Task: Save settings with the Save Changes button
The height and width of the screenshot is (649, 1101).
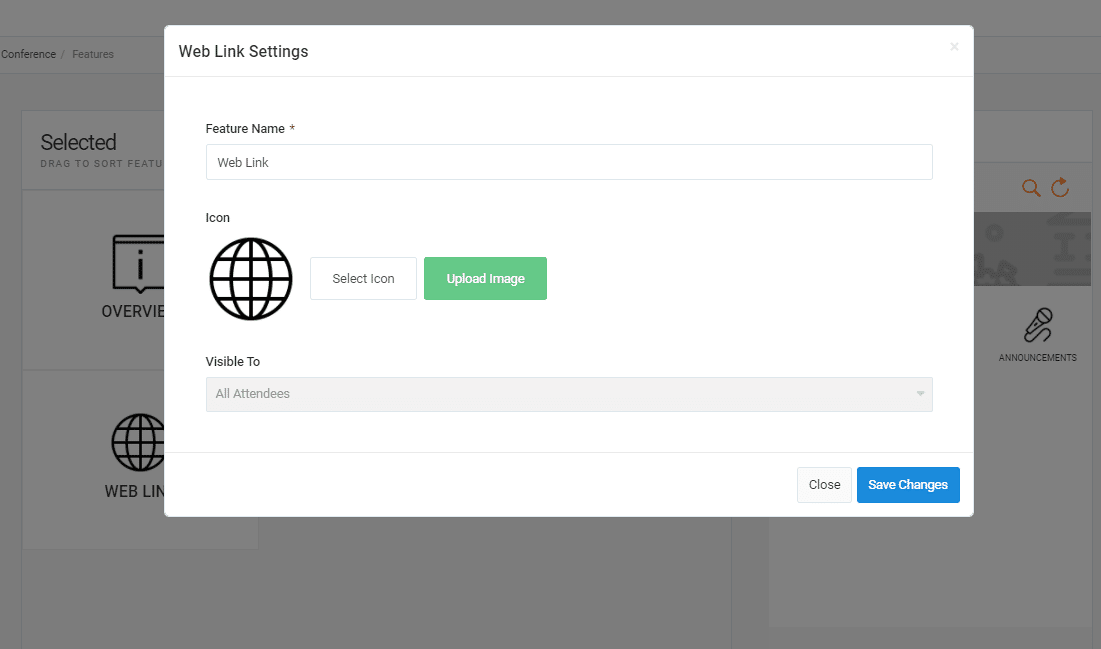Action: (907, 485)
